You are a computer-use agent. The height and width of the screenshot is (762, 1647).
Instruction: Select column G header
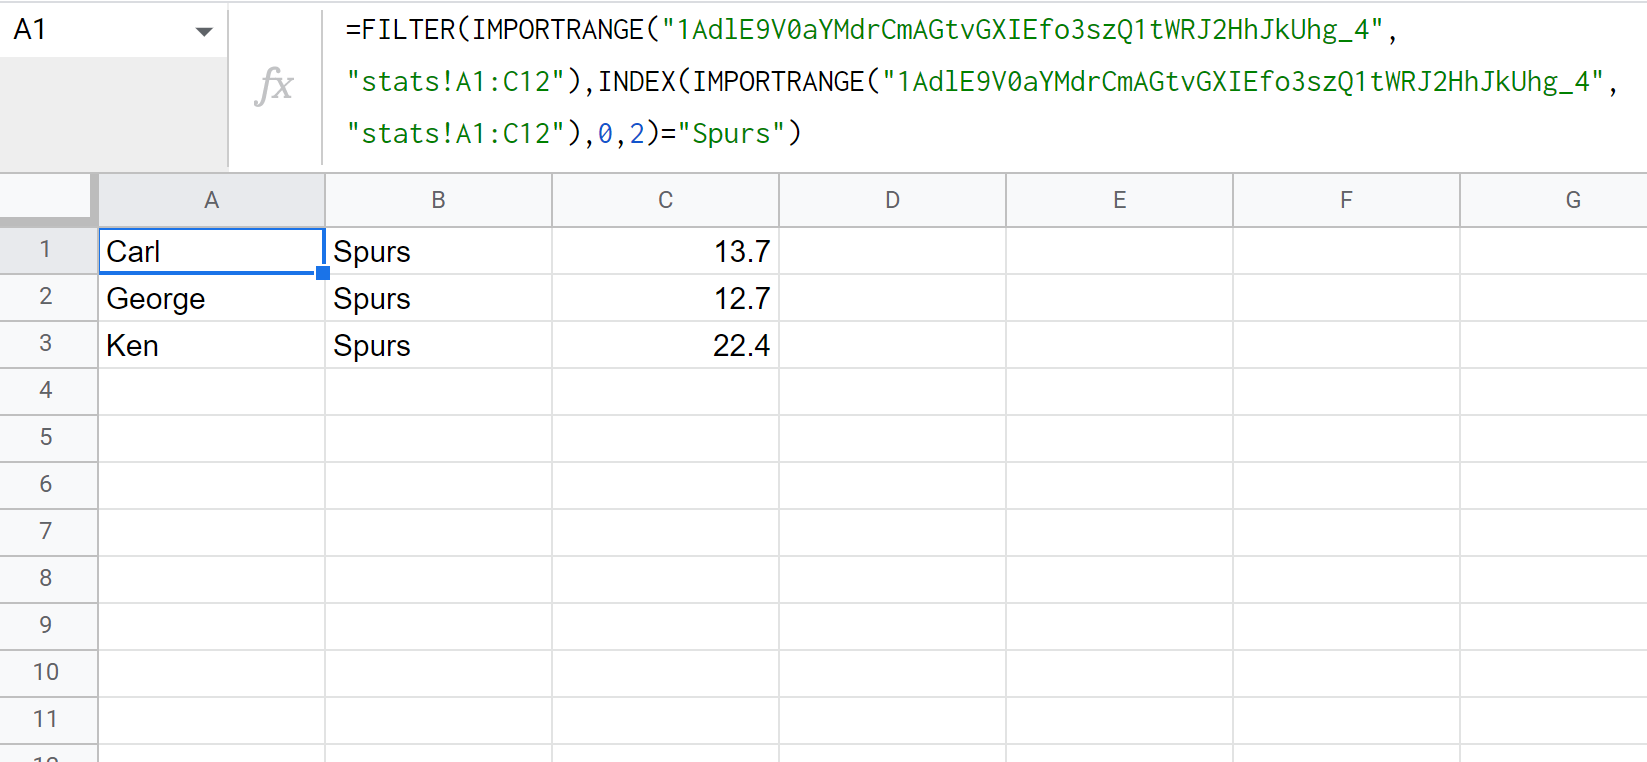[1554, 200]
